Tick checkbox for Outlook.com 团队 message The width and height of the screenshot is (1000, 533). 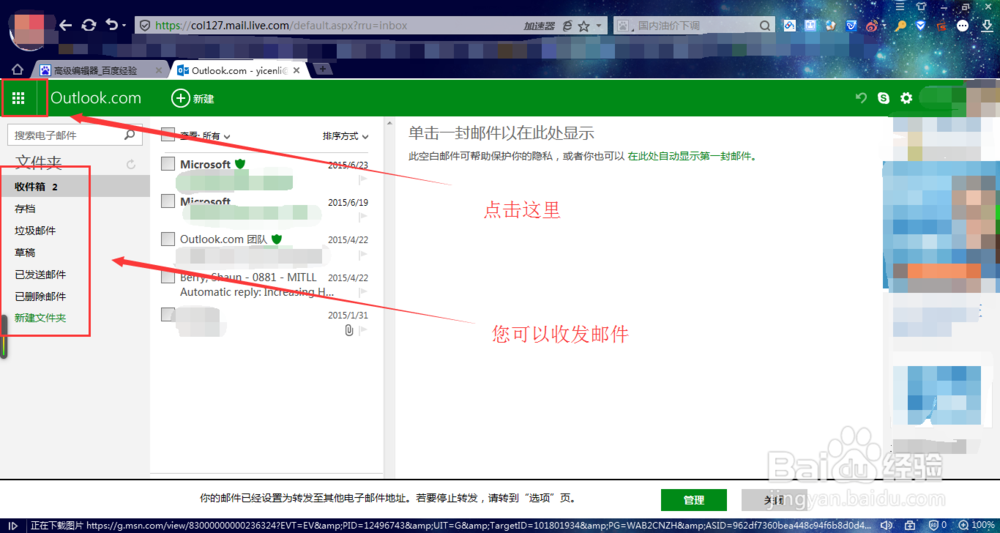click(x=168, y=239)
